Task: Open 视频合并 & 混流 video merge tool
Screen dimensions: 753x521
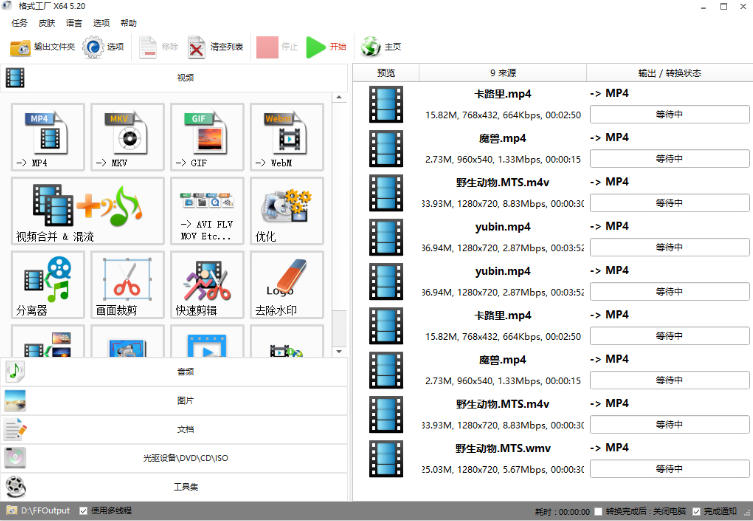Action: point(87,211)
